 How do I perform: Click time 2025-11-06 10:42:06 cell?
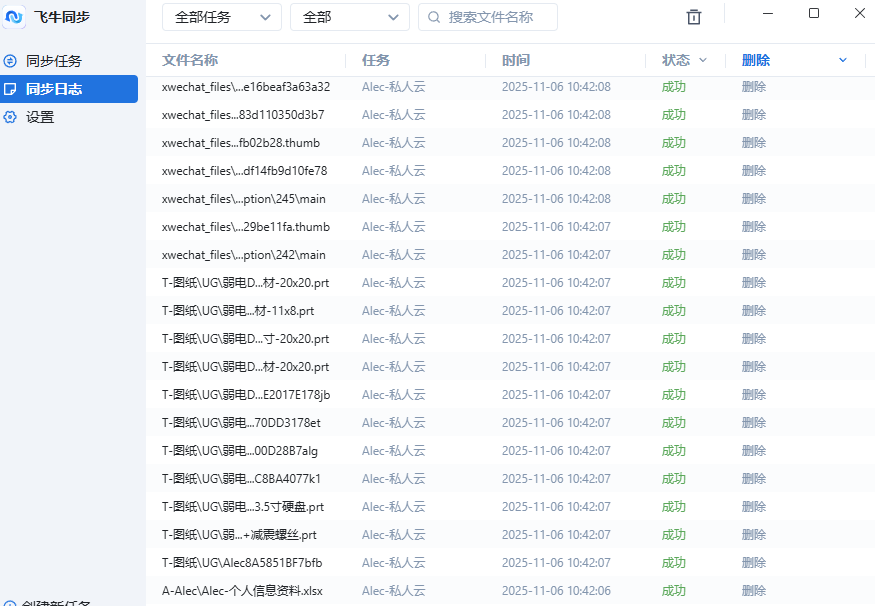pyautogui.click(x=556, y=591)
